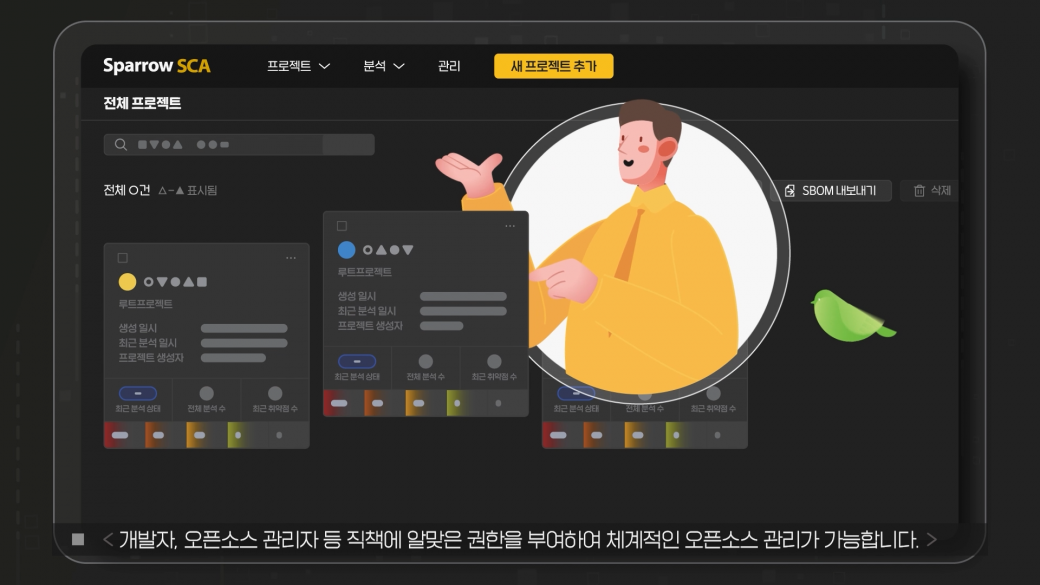Click the next arrow after the subtitle
The image size is (1040, 585).
coord(931,540)
